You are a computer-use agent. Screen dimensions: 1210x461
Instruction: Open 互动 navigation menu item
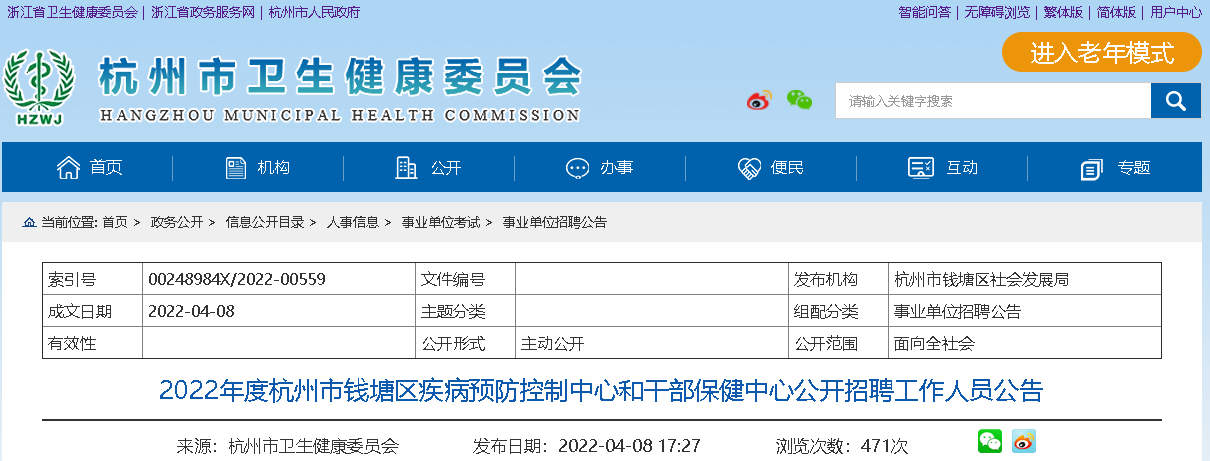[x=962, y=168]
